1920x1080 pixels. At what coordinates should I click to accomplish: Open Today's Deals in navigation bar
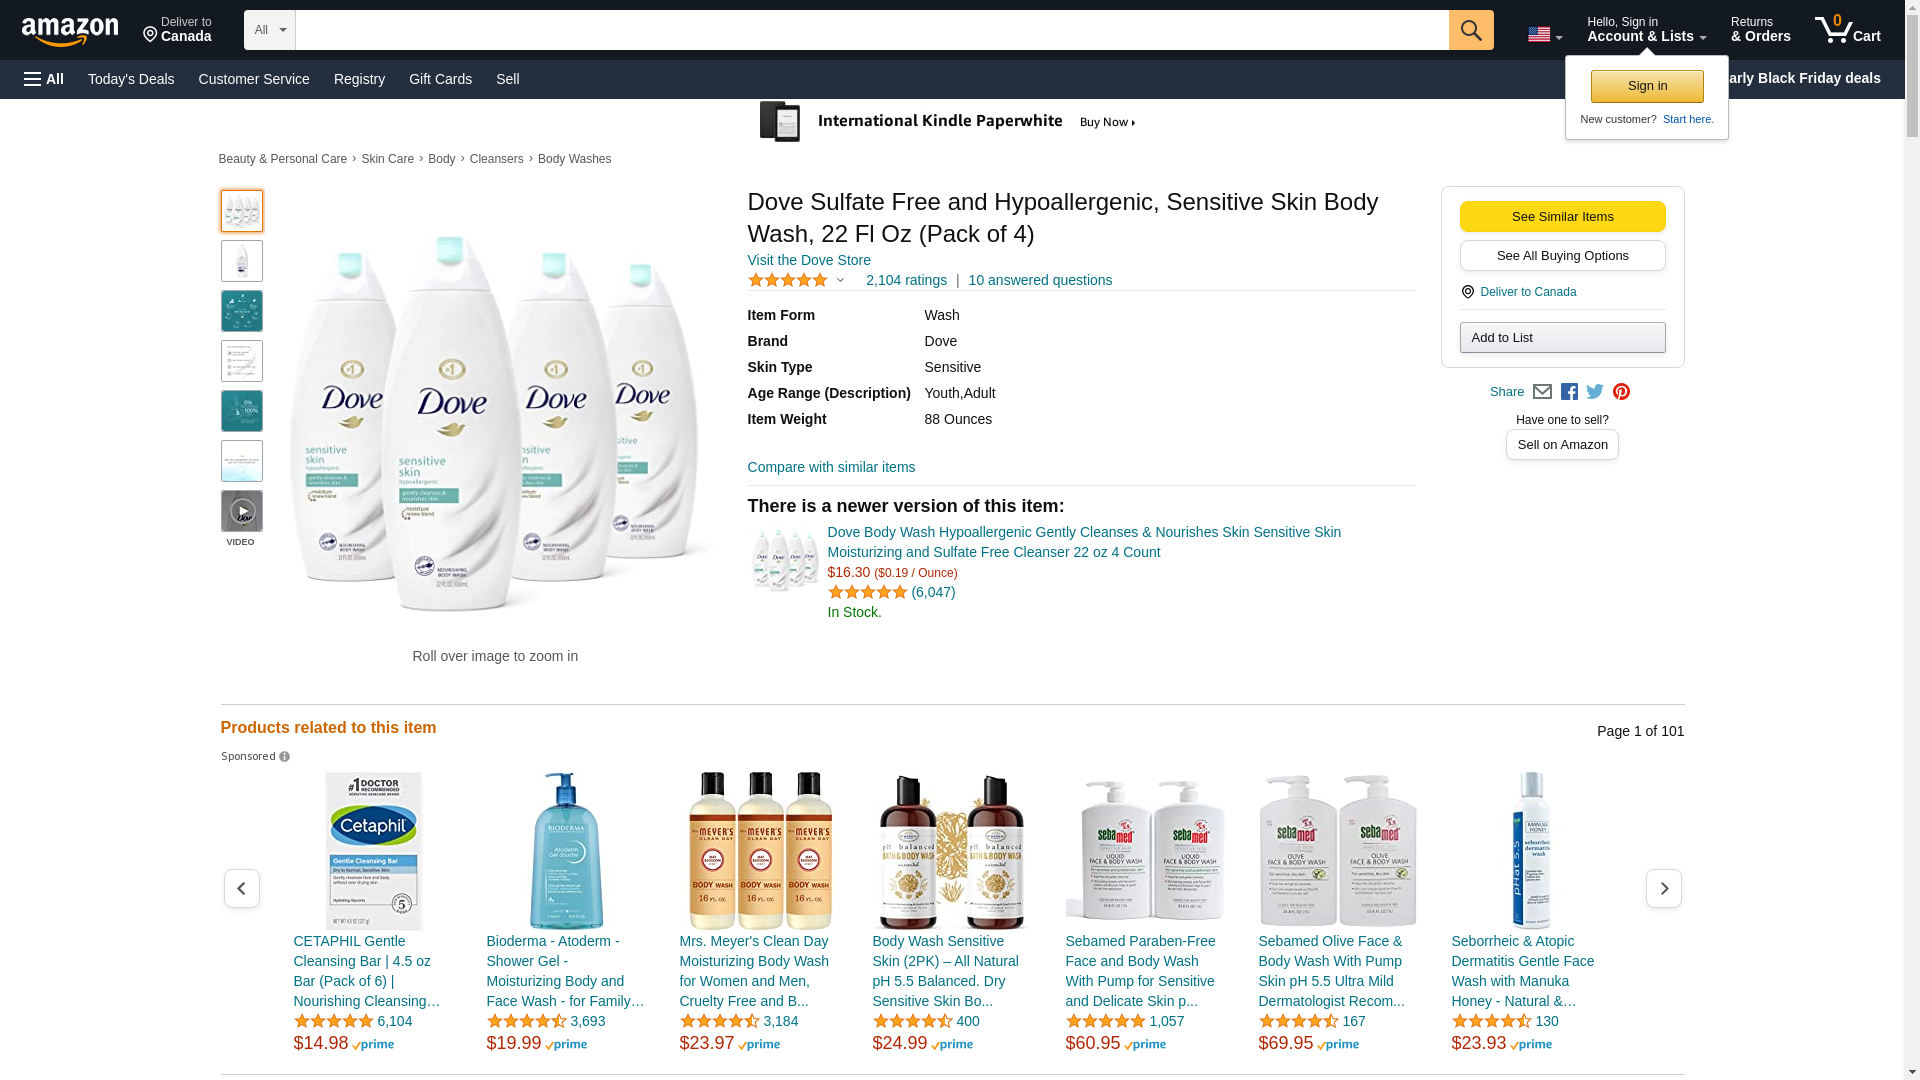pyautogui.click(x=131, y=79)
